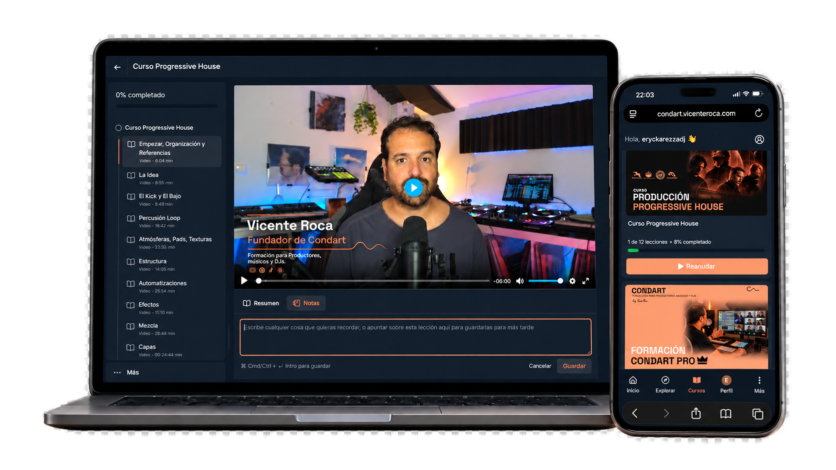Open the Producción Progressive House course thumbnail

pyautogui.click(x=696, y=183)
